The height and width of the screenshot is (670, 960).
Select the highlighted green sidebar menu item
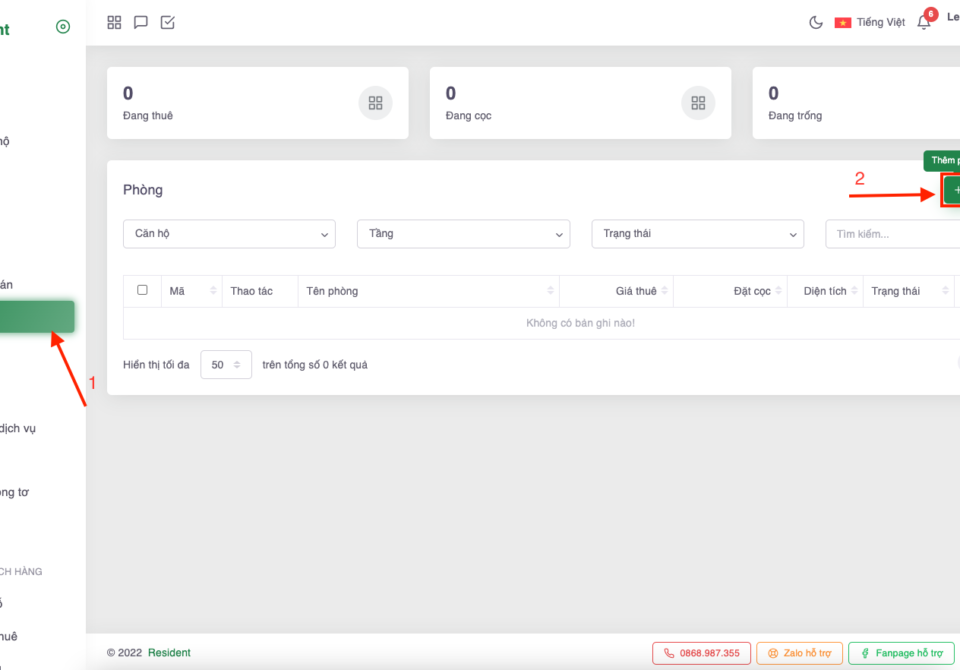pos(37,317)
